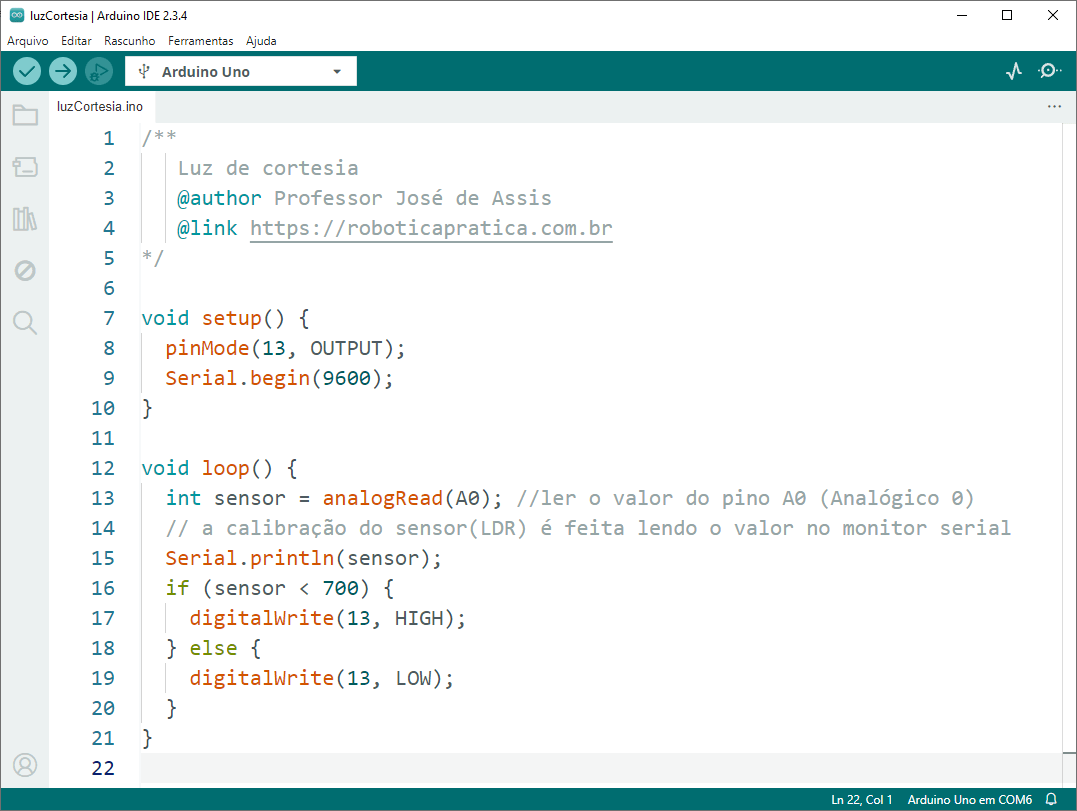This screenshot has height=811, width=1077.
Task: Click line number 12 in the gutter
Action: (103, 468)
